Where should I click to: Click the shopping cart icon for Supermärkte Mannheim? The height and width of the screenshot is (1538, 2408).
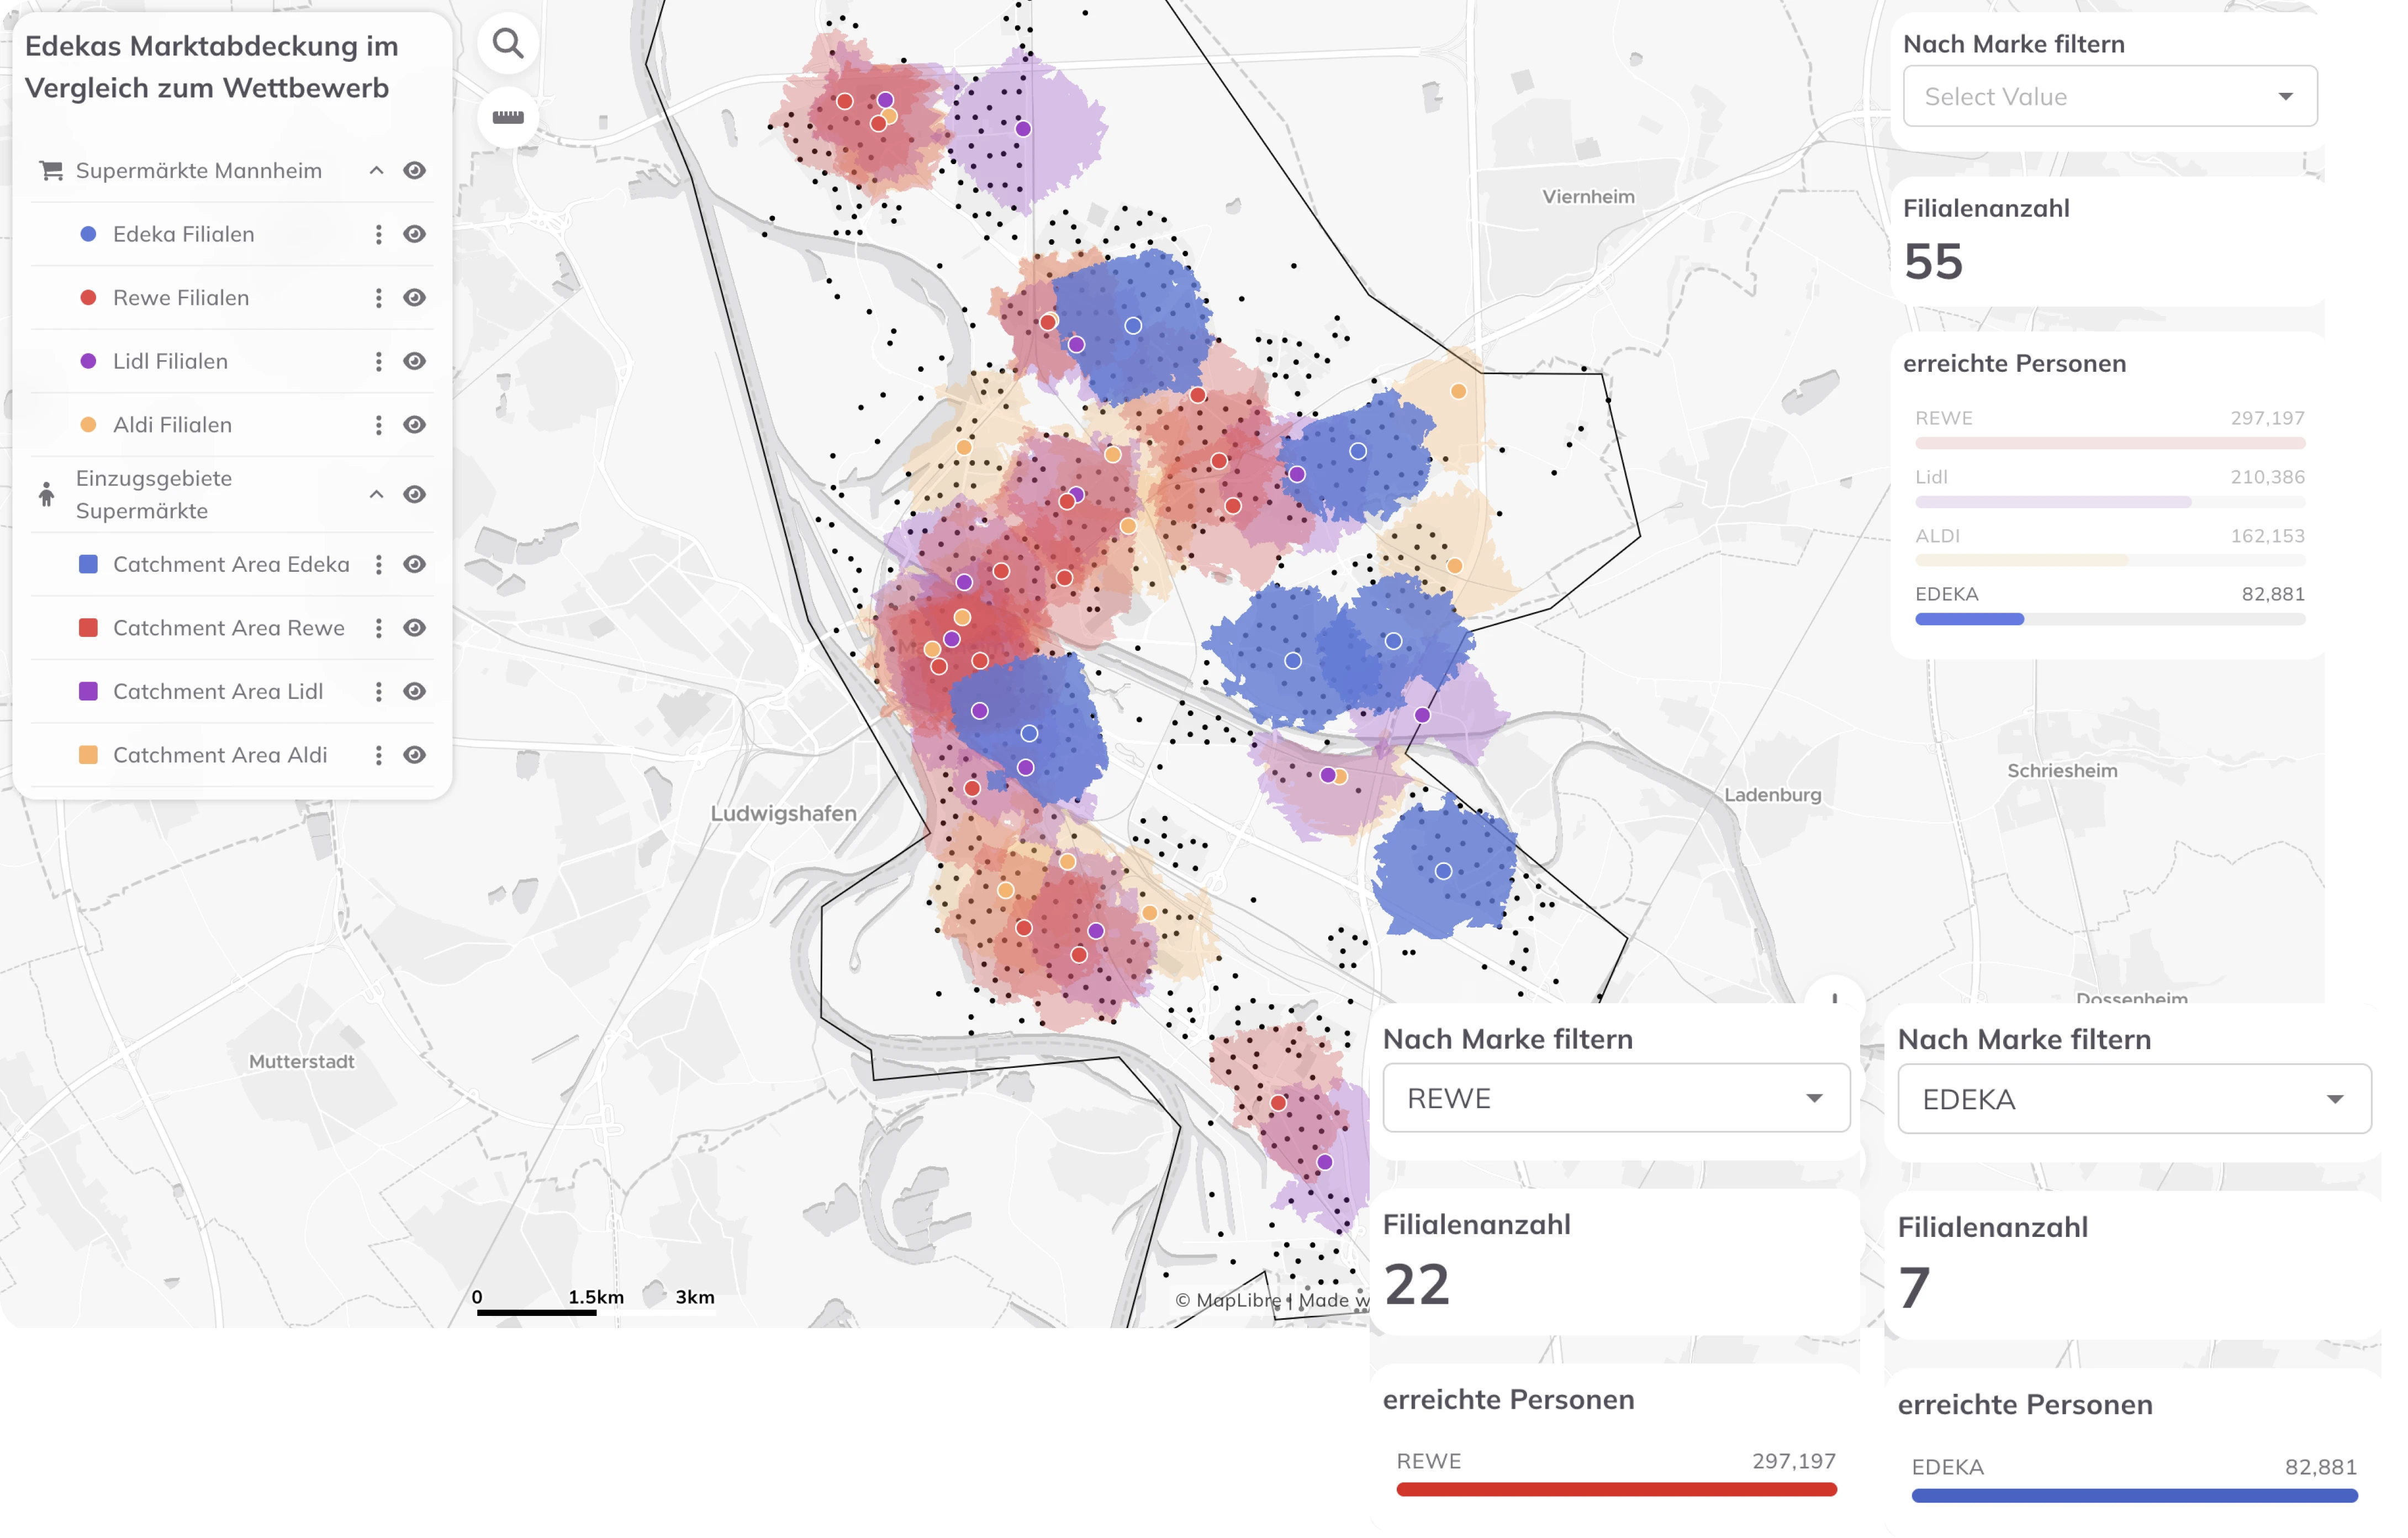click(51, 171)
